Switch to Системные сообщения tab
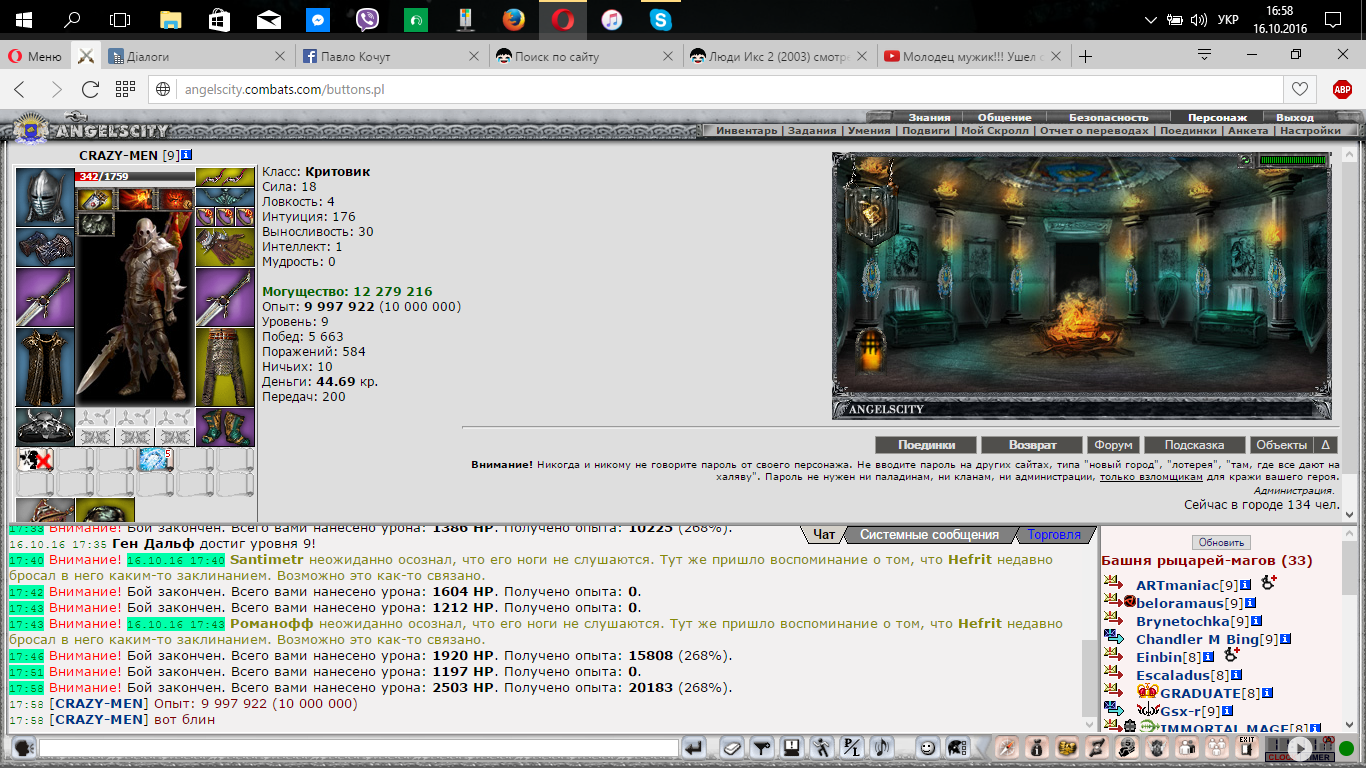The image size is (1366, 768). click(929, 535)
